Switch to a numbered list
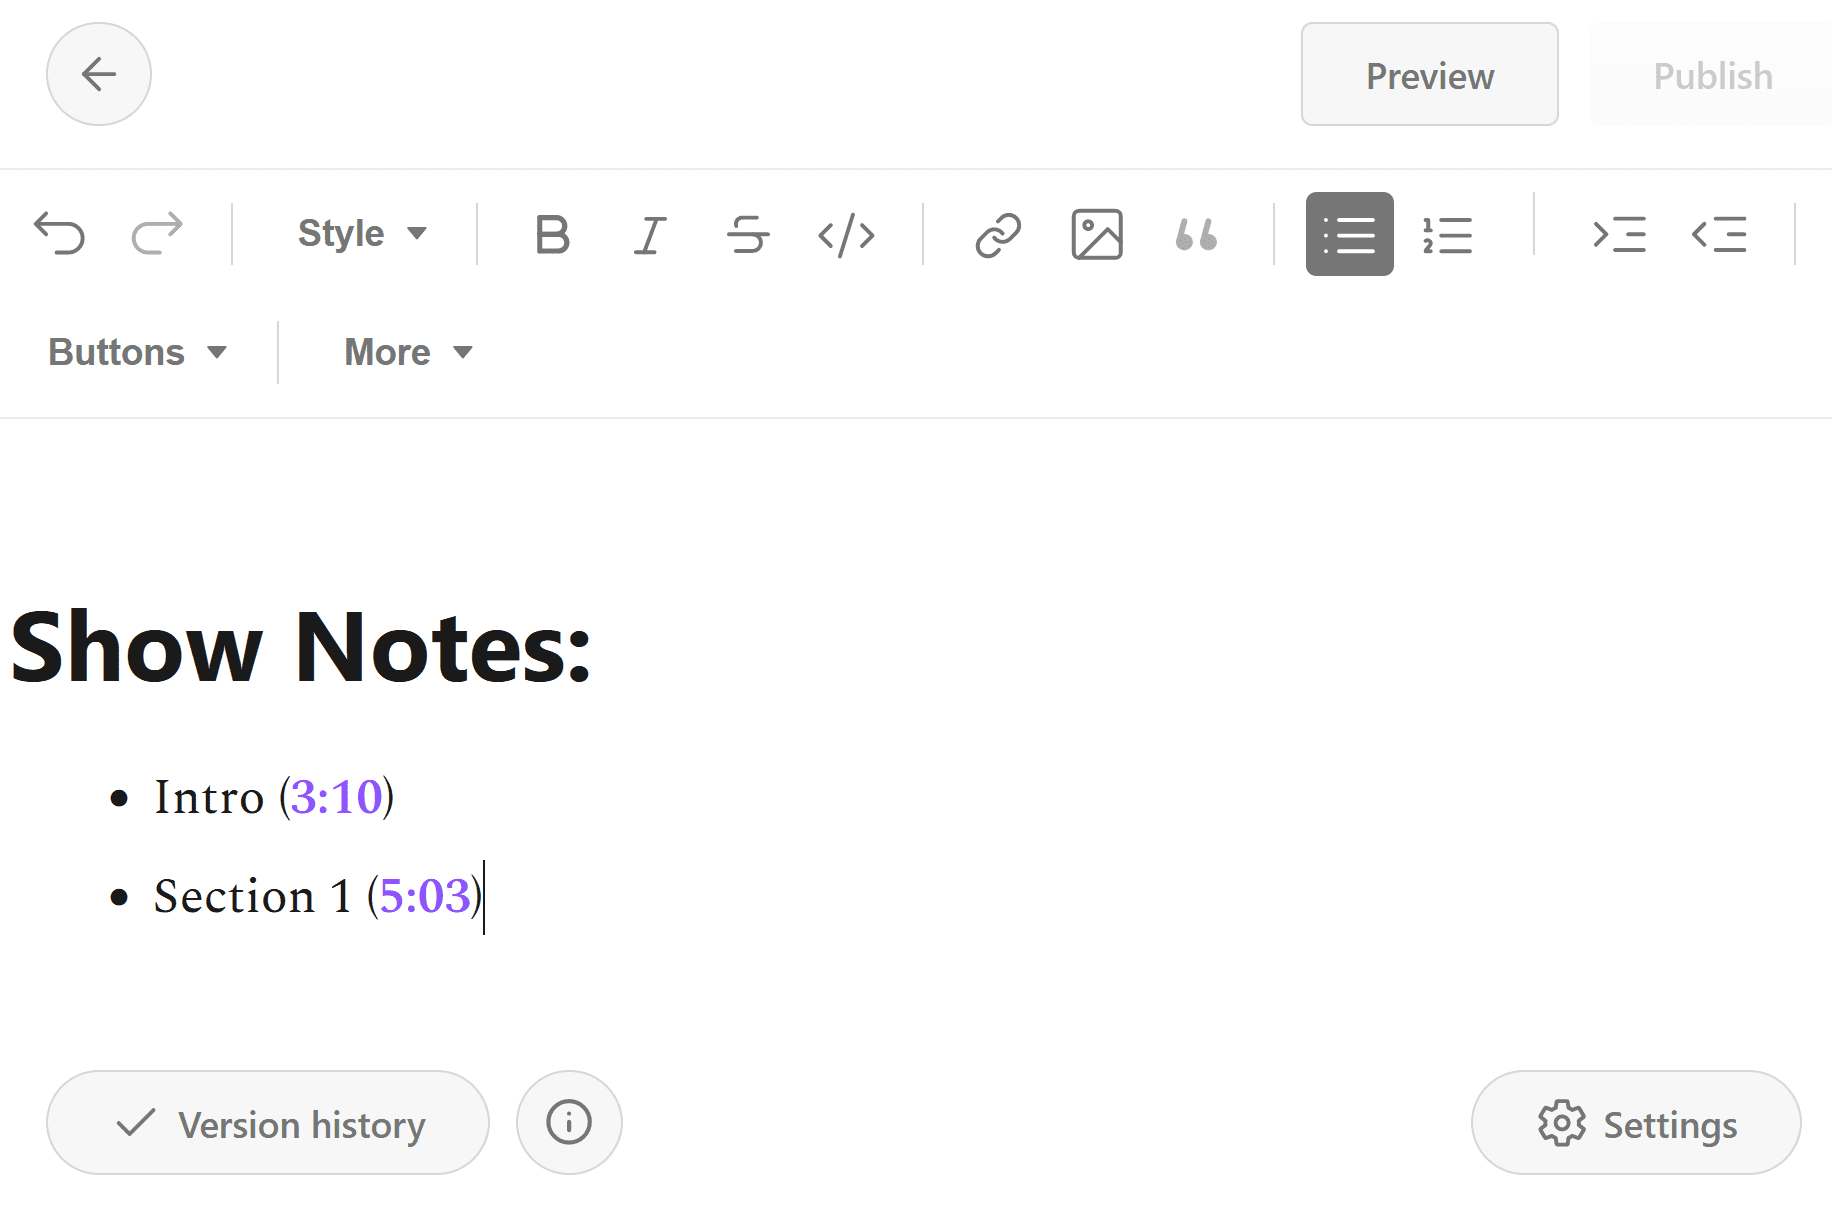This screenshot has width=1832, height=1205. coord(1448,235)
